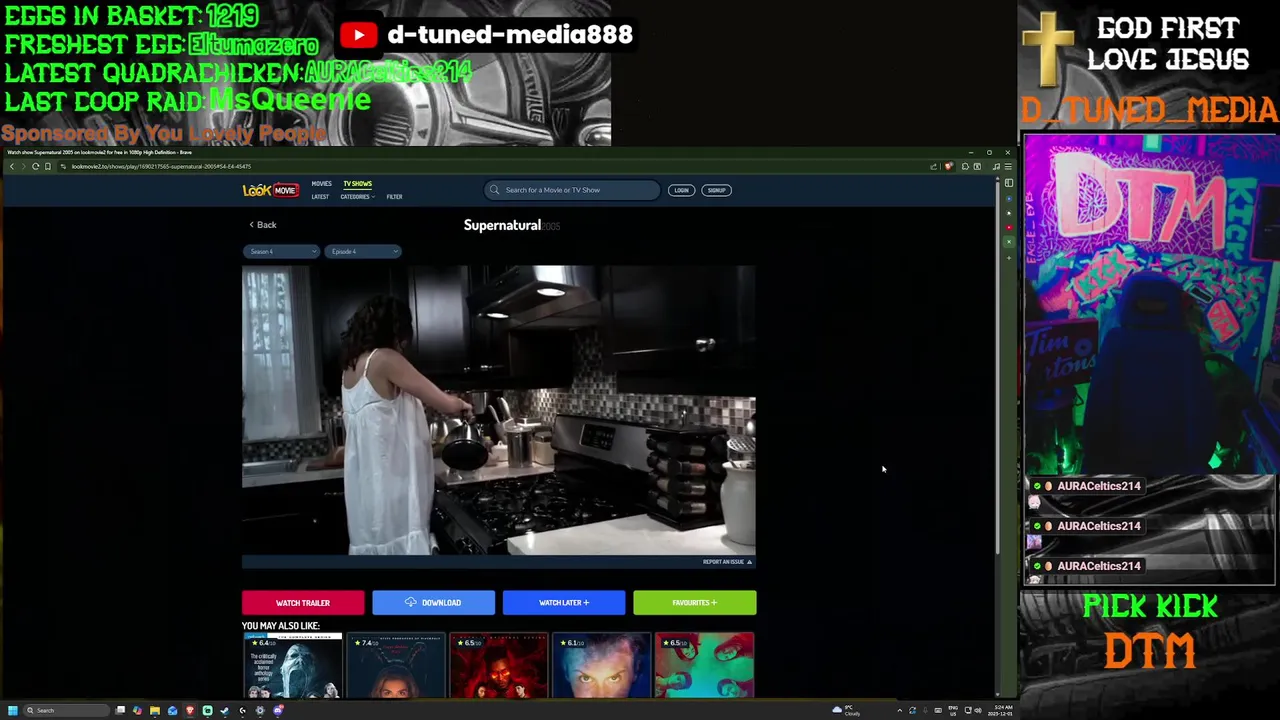Open the share icon in address bar
1280x720 pixels.
pos(933,166)
